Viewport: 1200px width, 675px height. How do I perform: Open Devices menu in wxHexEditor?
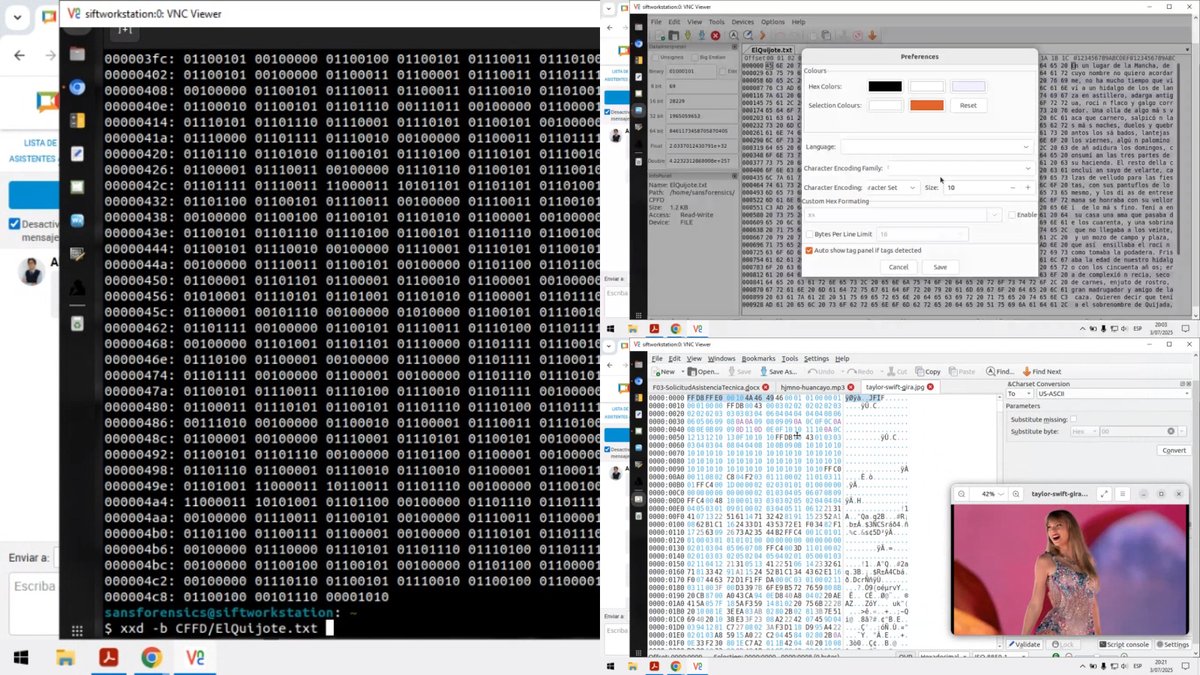742,22
